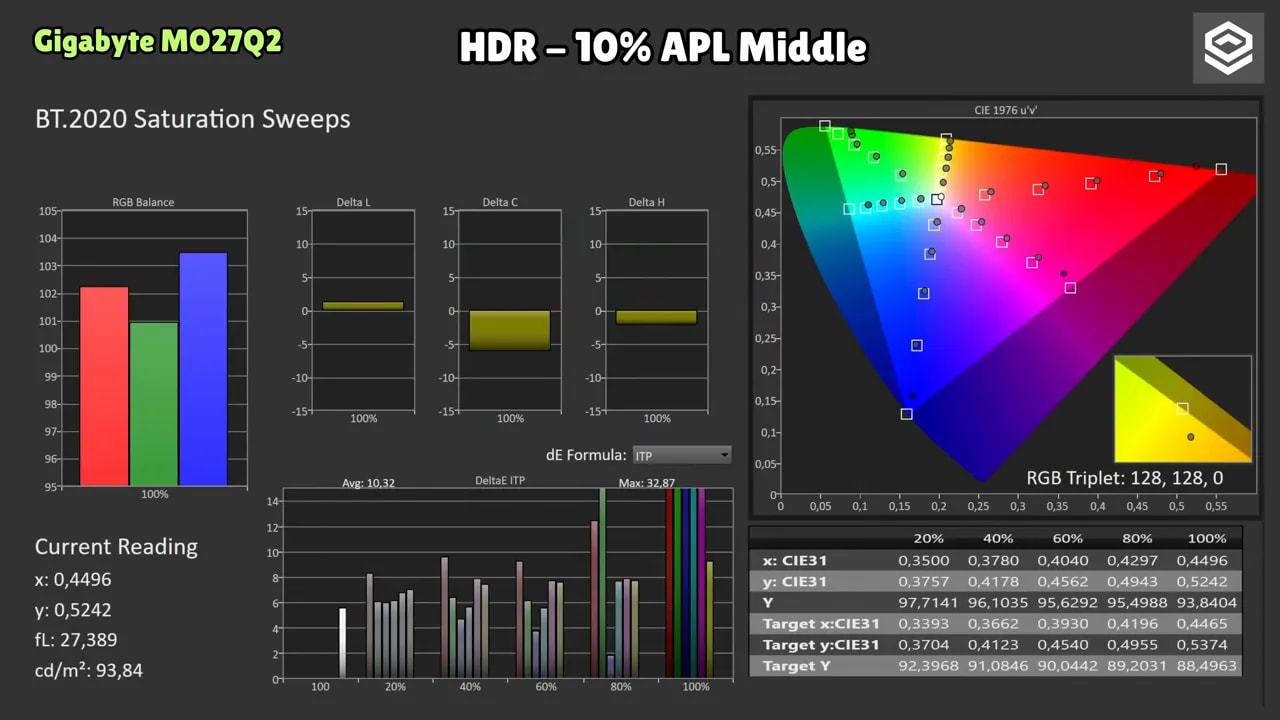Click the blue primary target square on CIE chart
Viewport: 1280px width, 720px height.
pyautogui.click(x=906, y=413)
